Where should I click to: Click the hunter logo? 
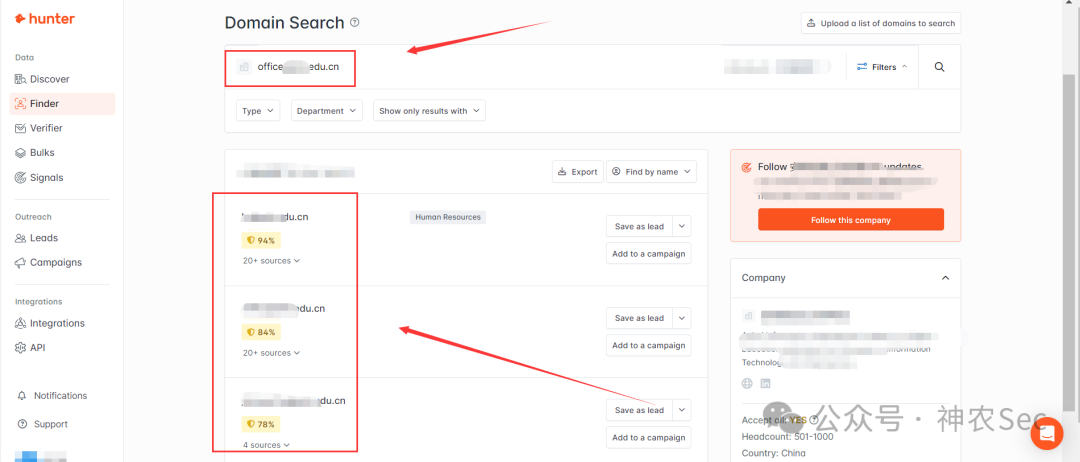(45, 19)
